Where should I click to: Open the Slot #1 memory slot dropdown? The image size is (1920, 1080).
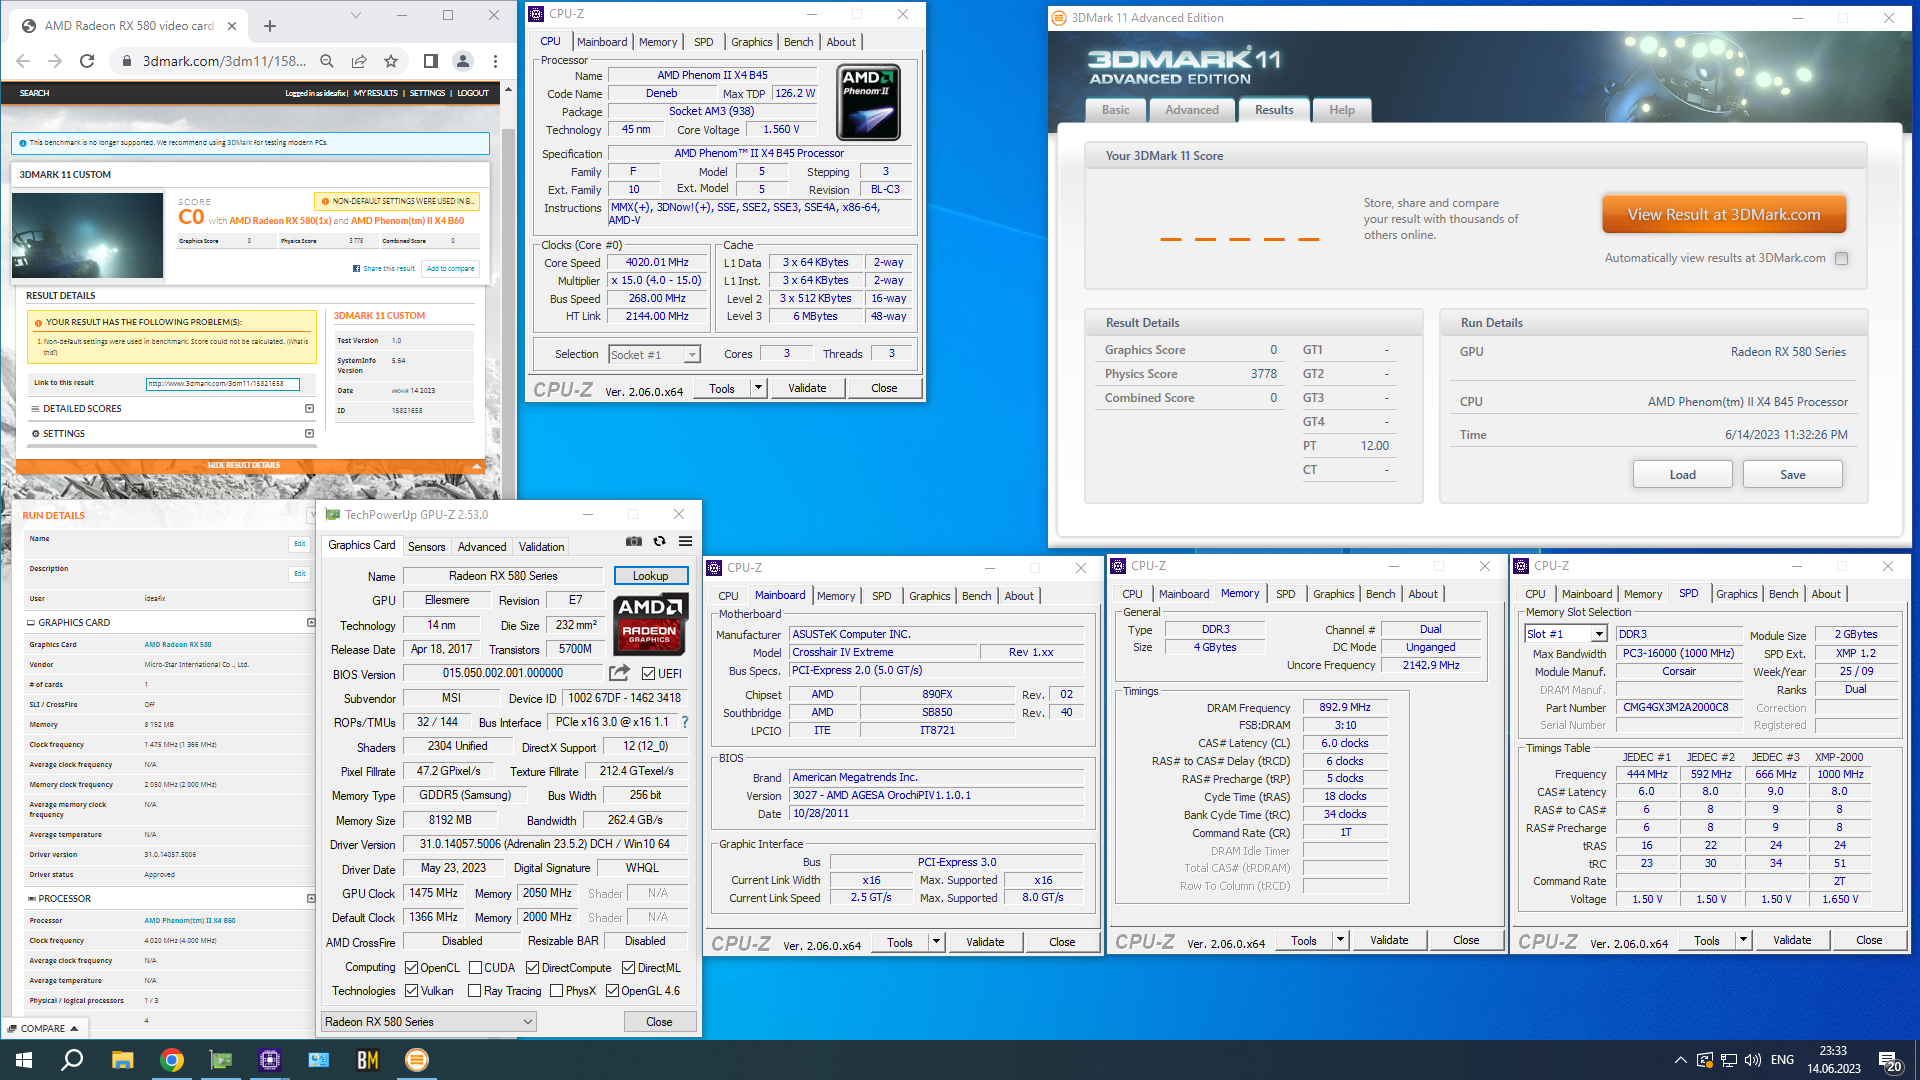pos(1566,634)
